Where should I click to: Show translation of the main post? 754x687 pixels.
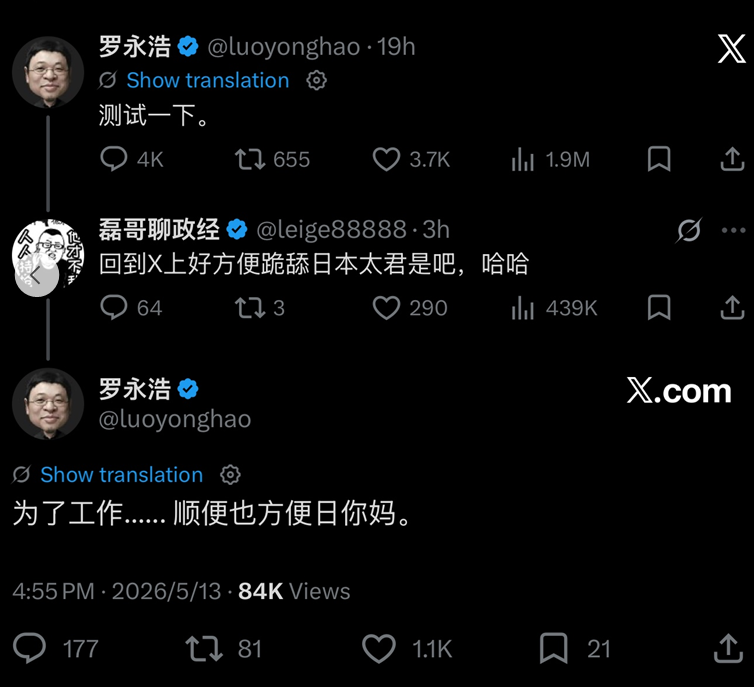pyautogui.click(x=122, y=475)
